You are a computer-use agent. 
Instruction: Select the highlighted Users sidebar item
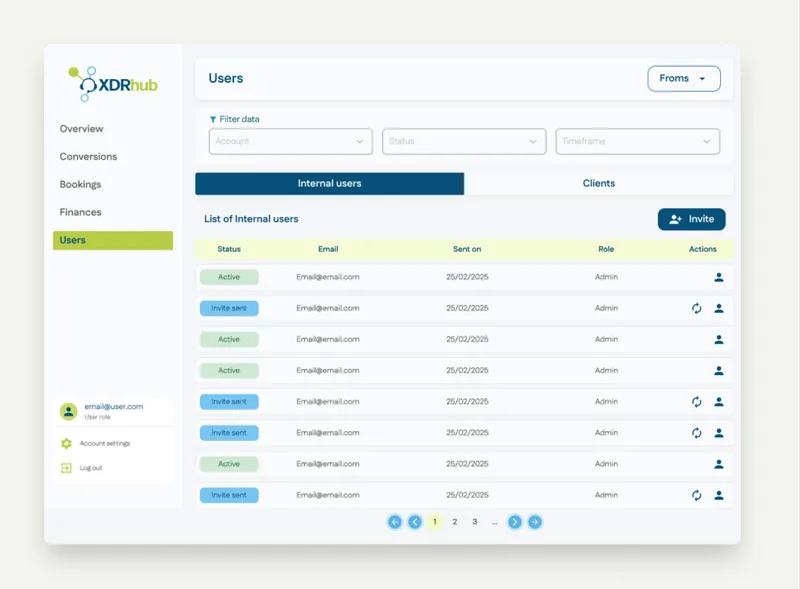tap(113, 240)
